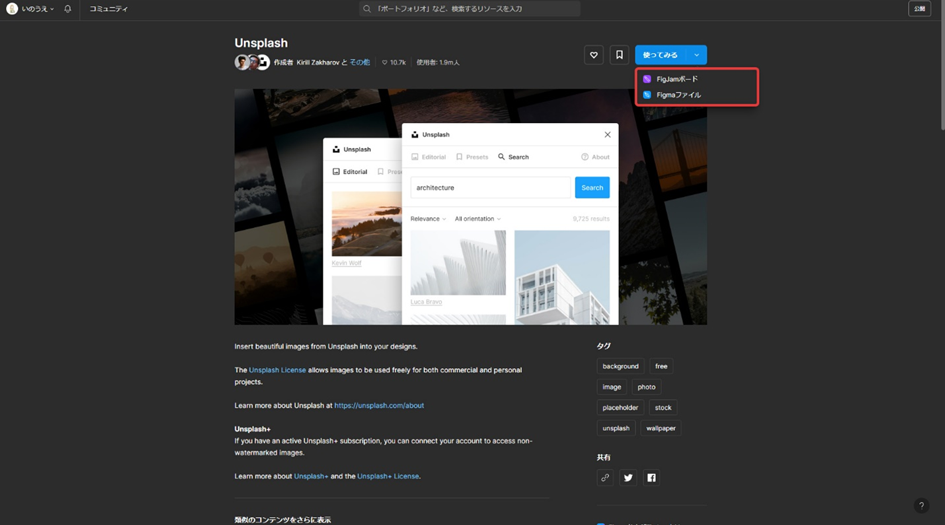Share the plugin on Twitter
Viewport: 945px width, 525px height.
coord(628,477)
